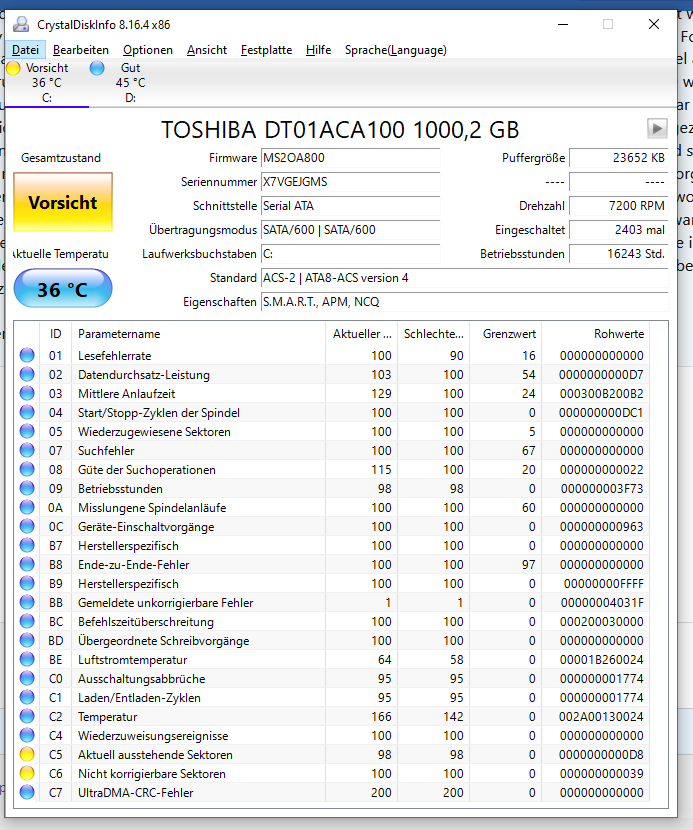Screen dimensions: 693x830
Task: Click the Seriennummer field X7VGEJGMS
Action: [x=350, y=182]
